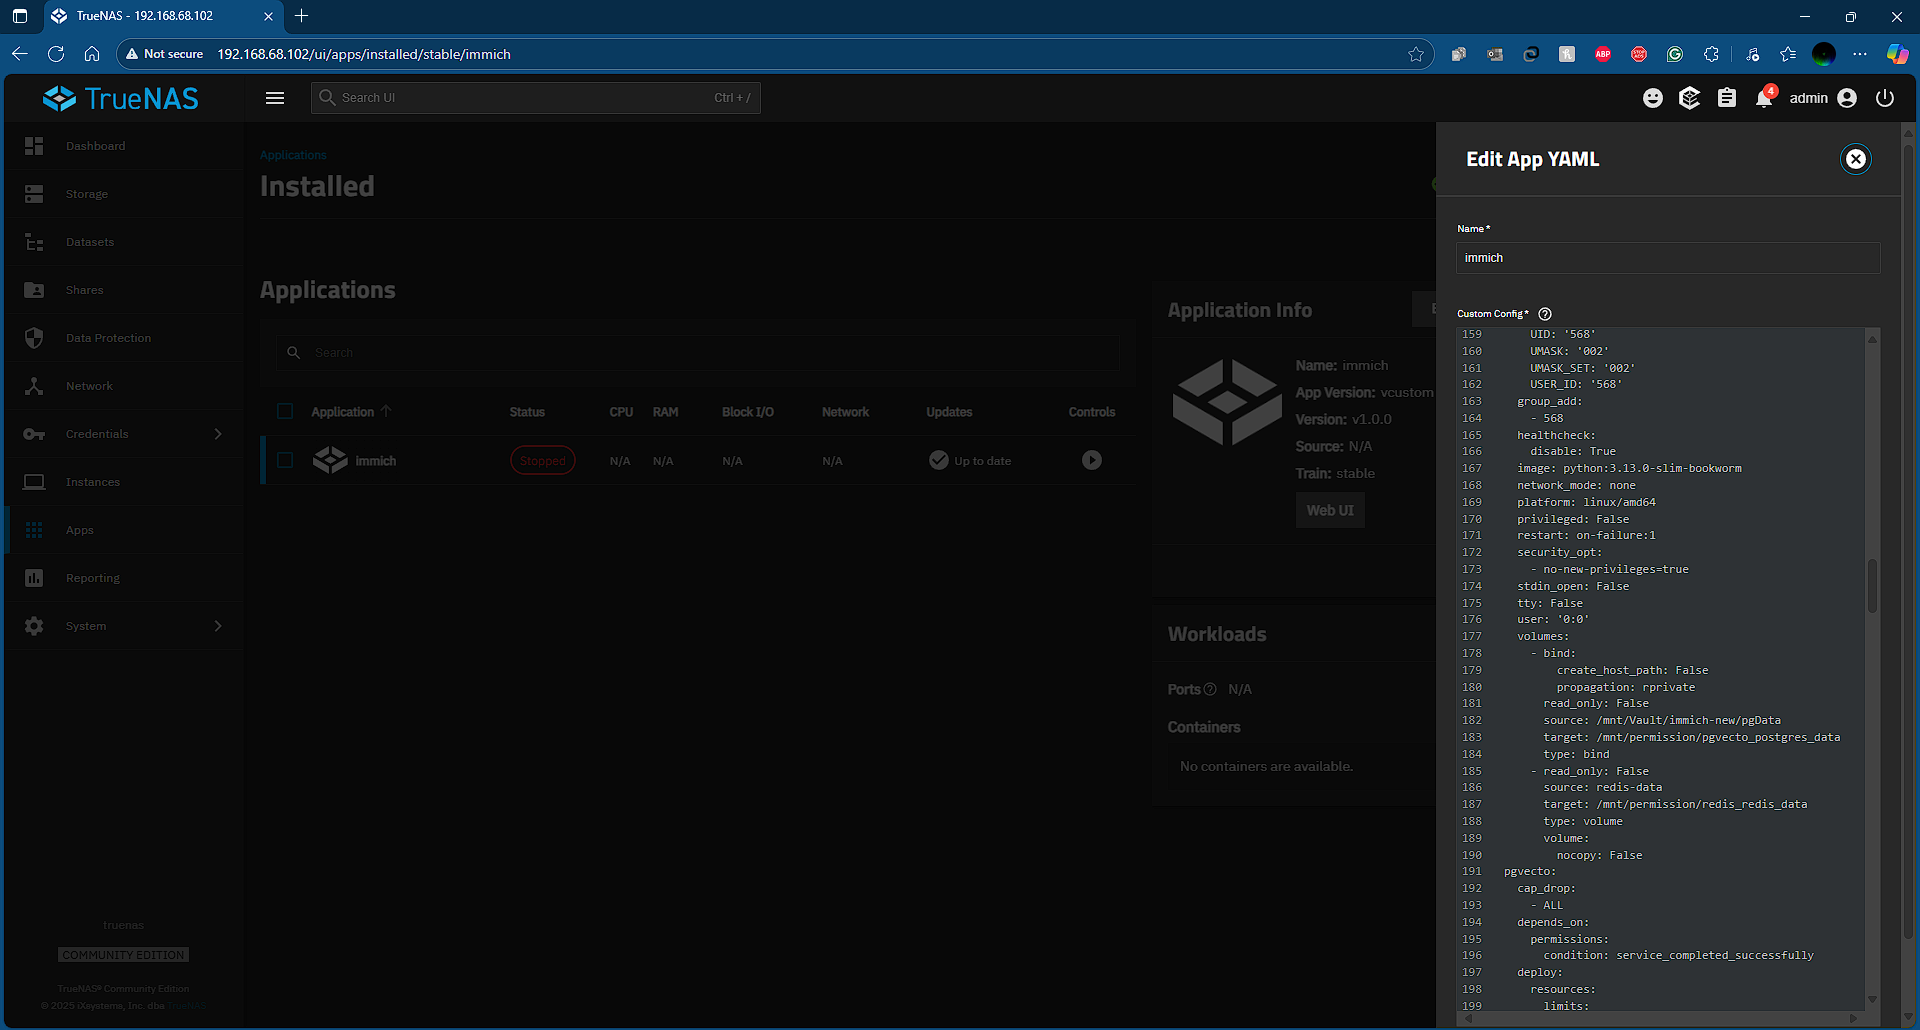The width and height of the screenshot is (1920, 1030).
Task: Open the feedback smiley icon
Action: (1653, 98)
